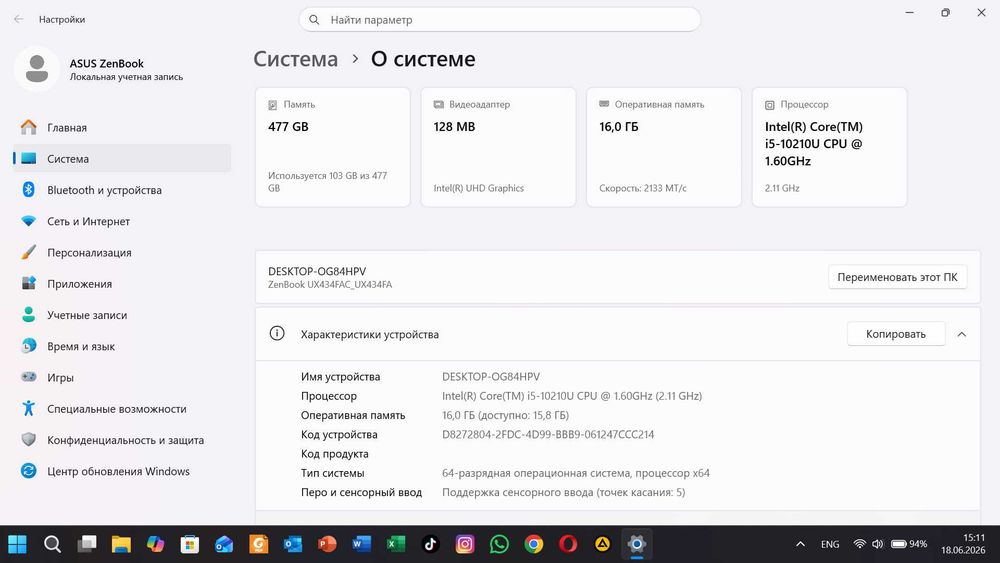Click the Приложения apps icon
Viewport: 1000px width, 563px height.
click(x=29, y=283)
